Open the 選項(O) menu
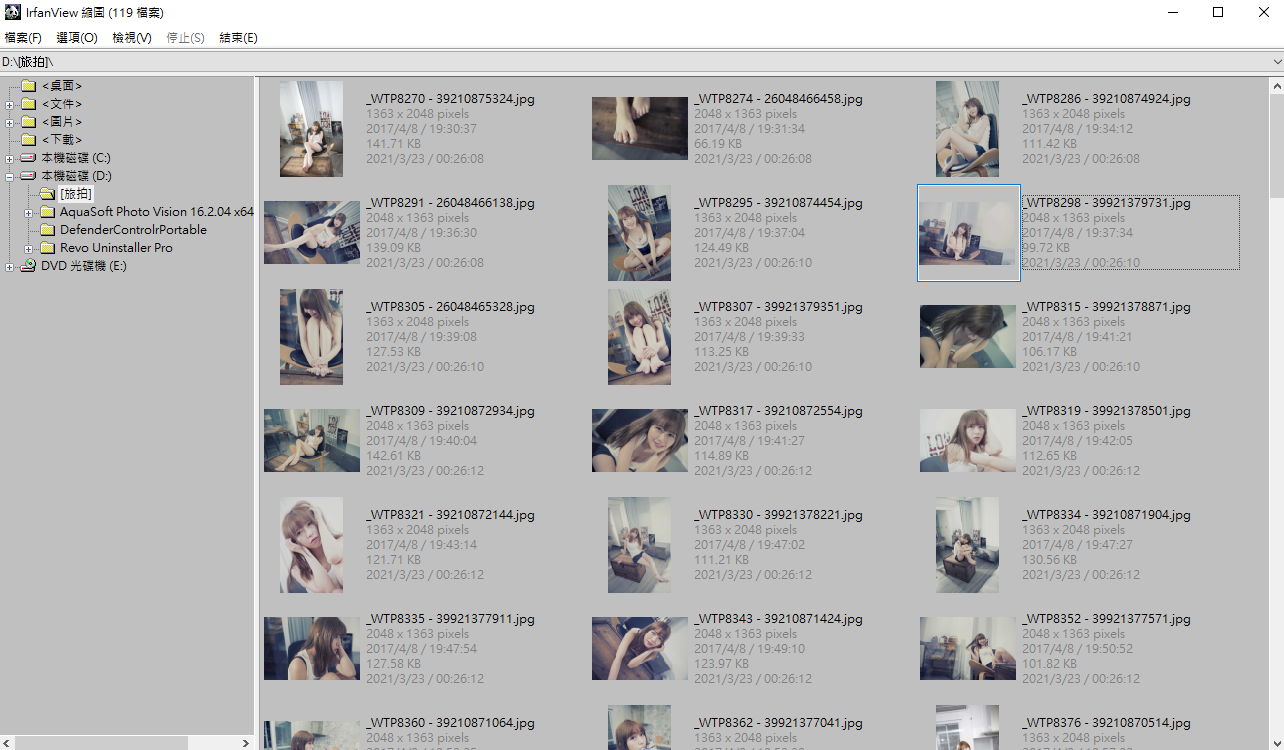Image resolution: width=1284 pixels, height=750 pixels. coord(76,37)
